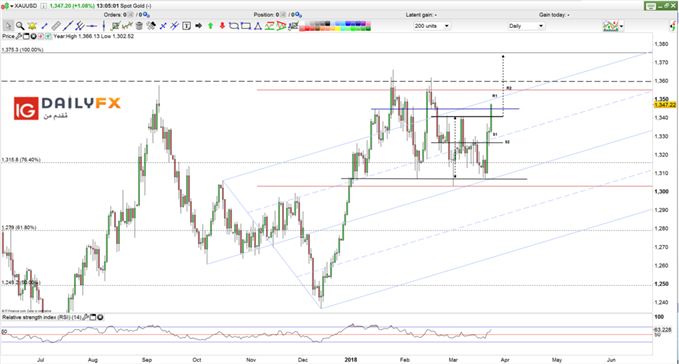The width and height of the screenshot is (679, 364).
Task: Click the 'Price' panel label
Action: coord(9,36)
